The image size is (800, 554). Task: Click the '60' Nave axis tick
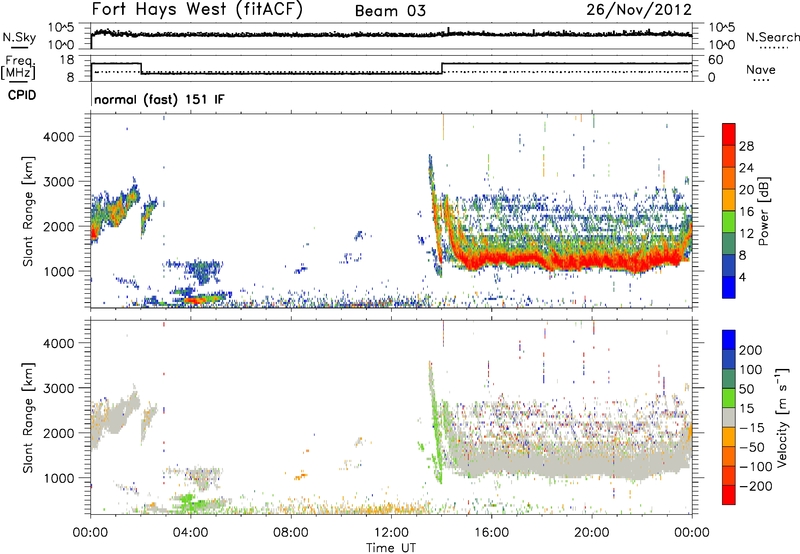[715, 60]
